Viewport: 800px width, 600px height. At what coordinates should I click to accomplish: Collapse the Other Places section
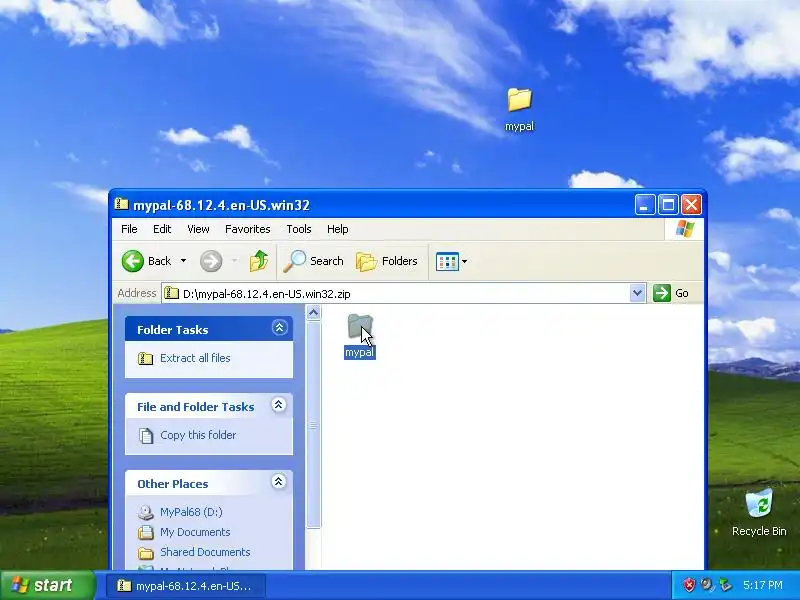point(279,482)
